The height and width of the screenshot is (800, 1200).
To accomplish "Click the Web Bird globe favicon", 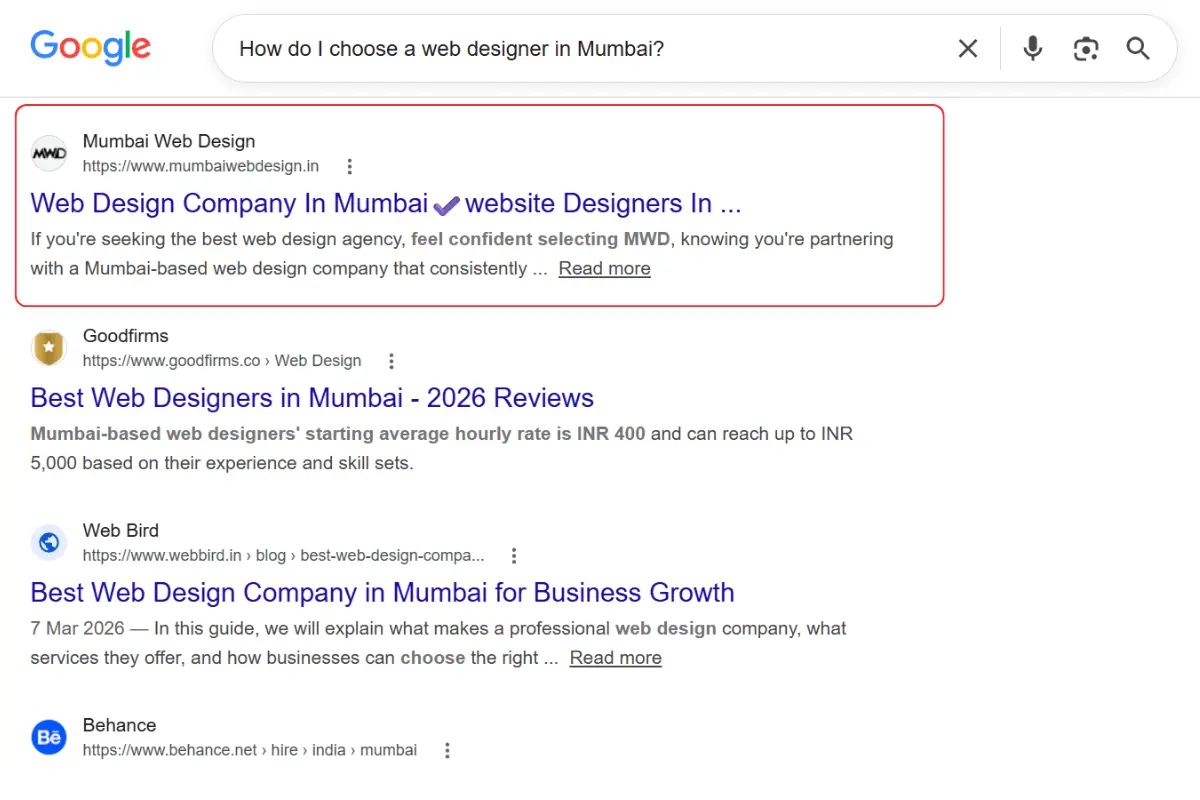I will tap(49, 543).
